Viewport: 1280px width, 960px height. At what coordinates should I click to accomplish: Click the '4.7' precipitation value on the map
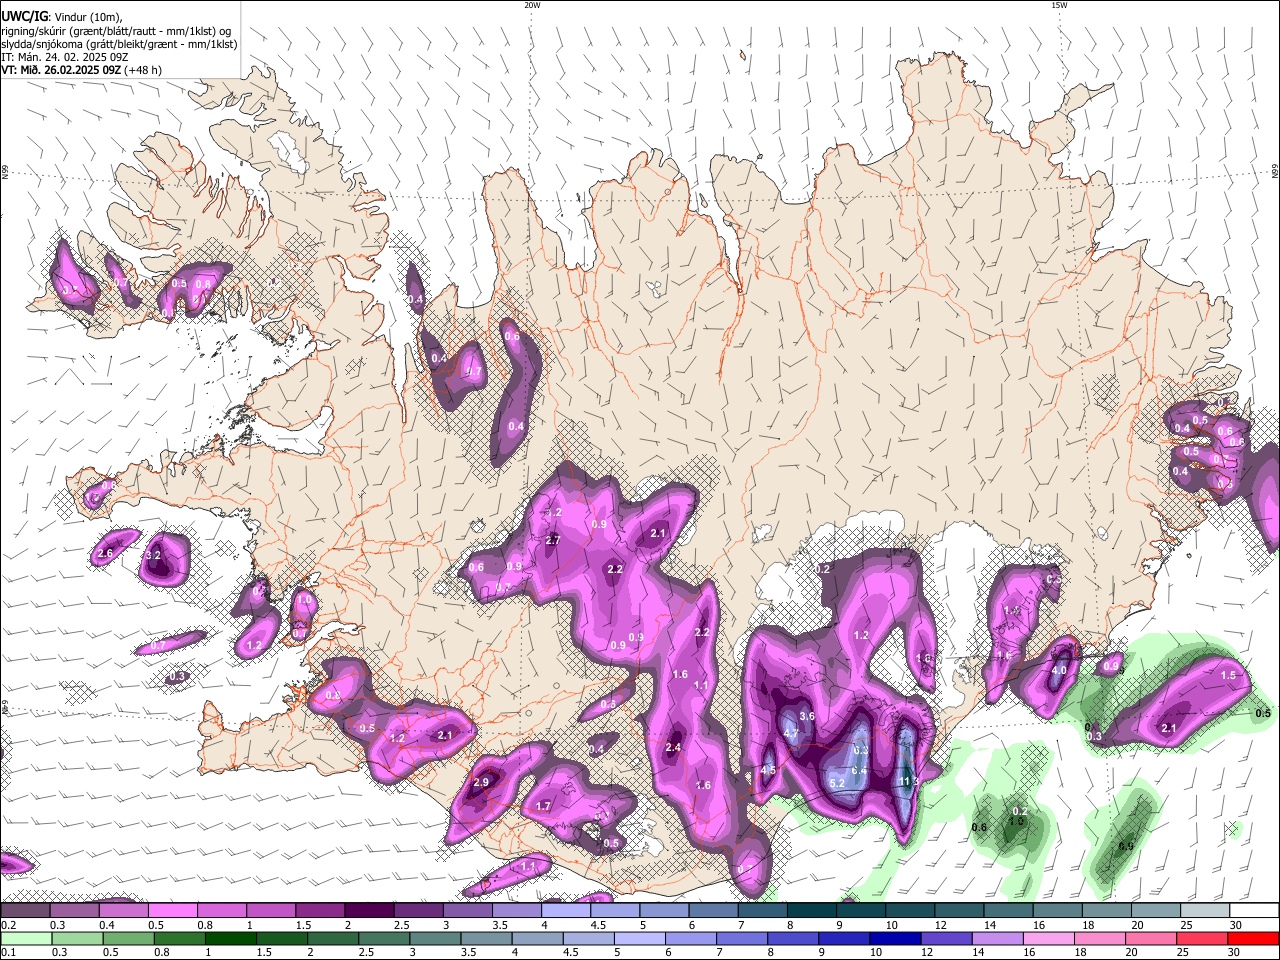tap(791, 733)
